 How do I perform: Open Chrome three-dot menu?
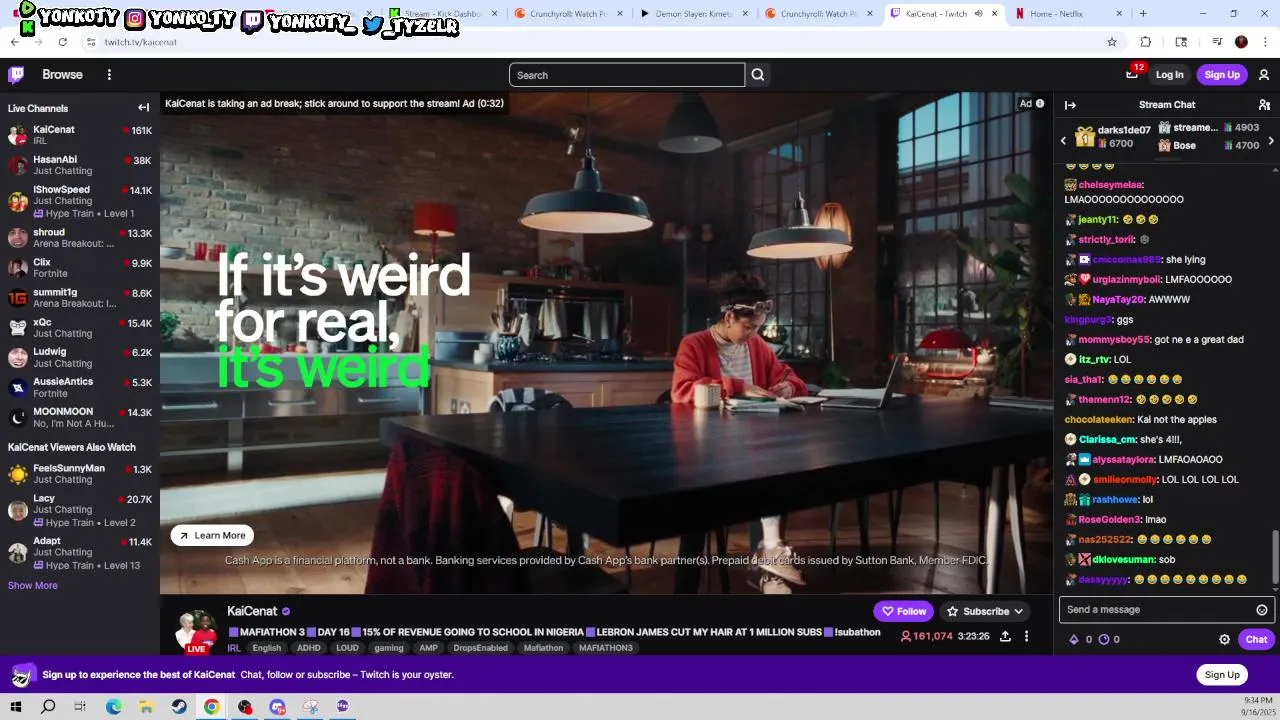point(1266,42)
